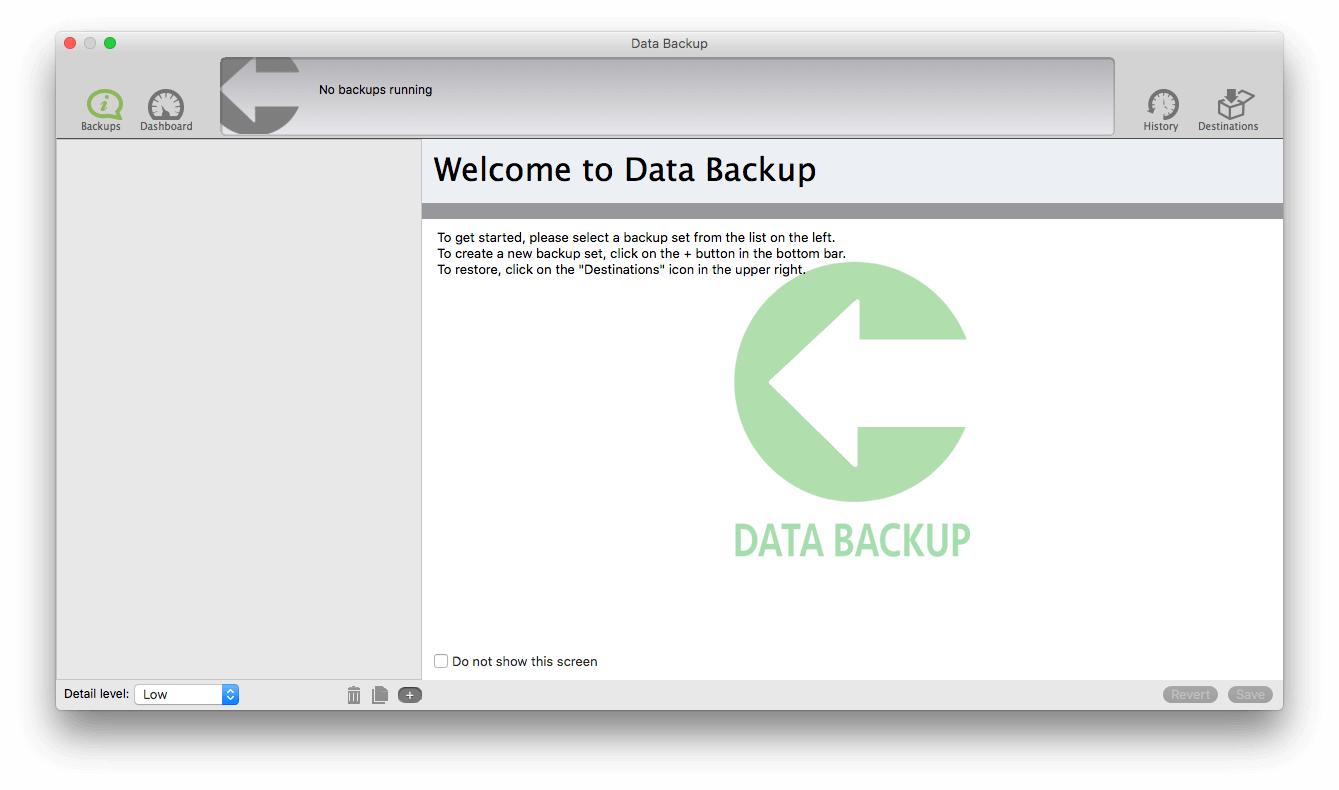Show the backup History
Screen dimensions: 1339x790
1161,109
